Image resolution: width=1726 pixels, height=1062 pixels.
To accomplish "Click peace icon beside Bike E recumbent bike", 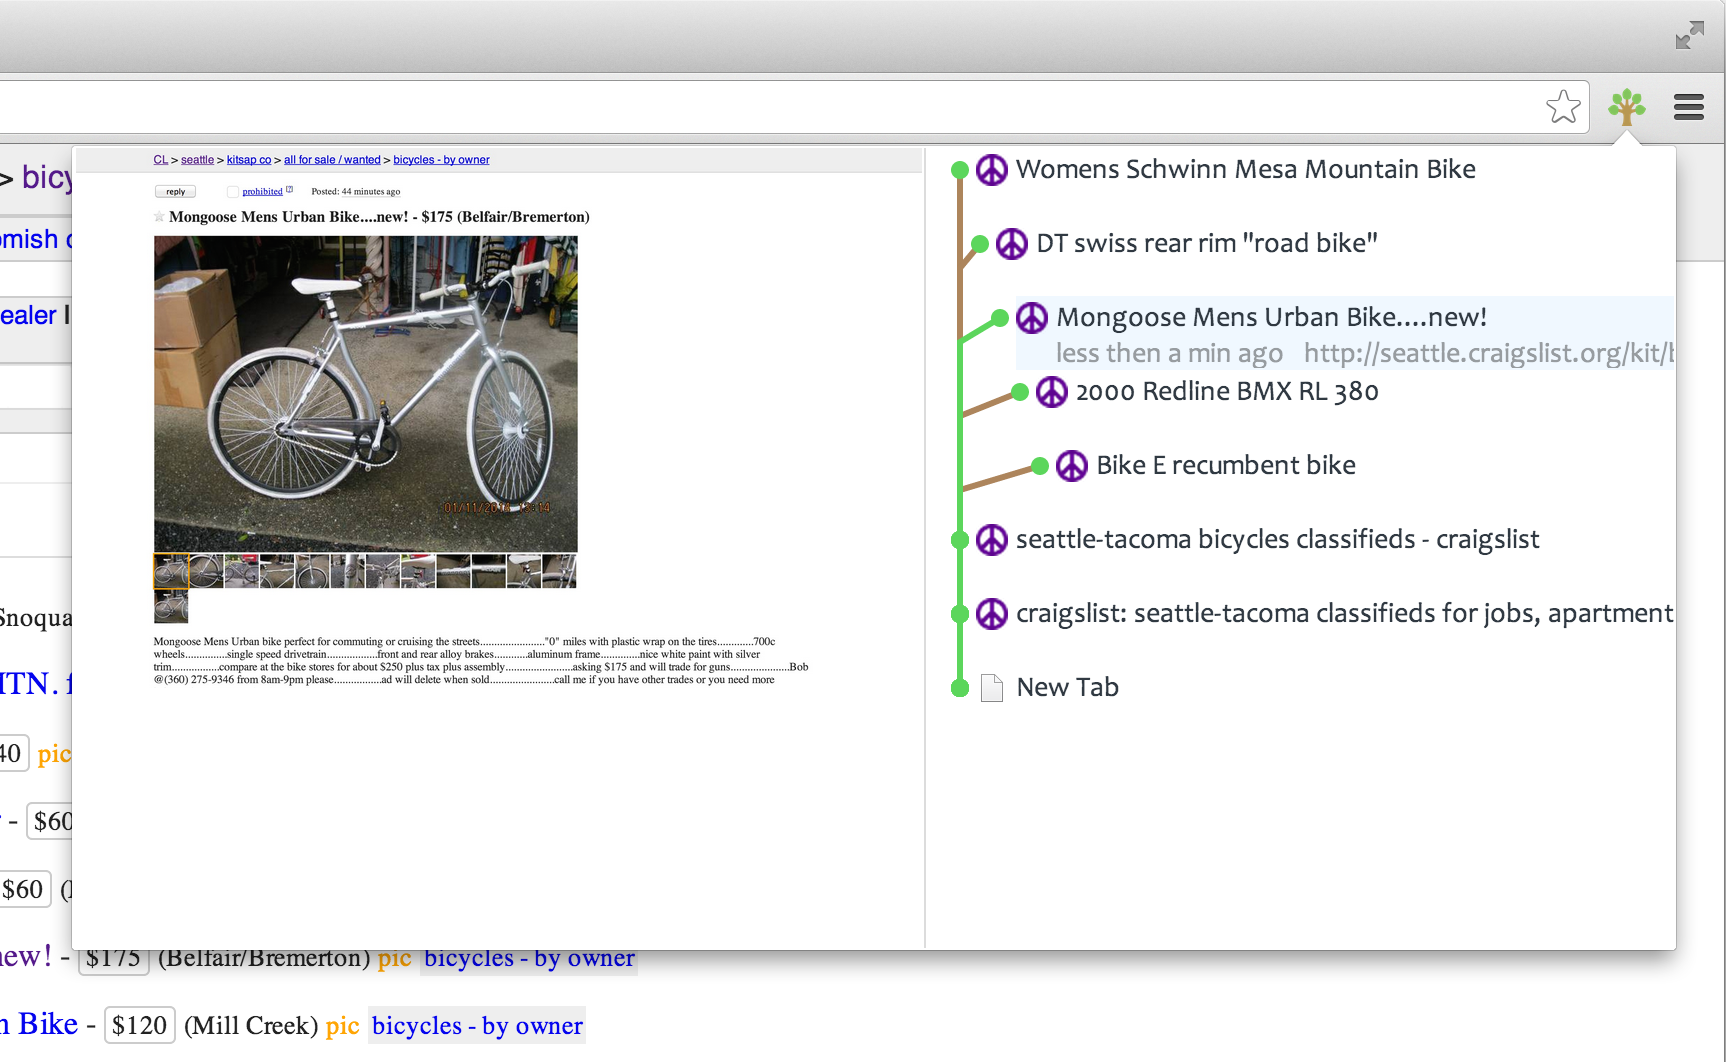I will coord(1071,466).
